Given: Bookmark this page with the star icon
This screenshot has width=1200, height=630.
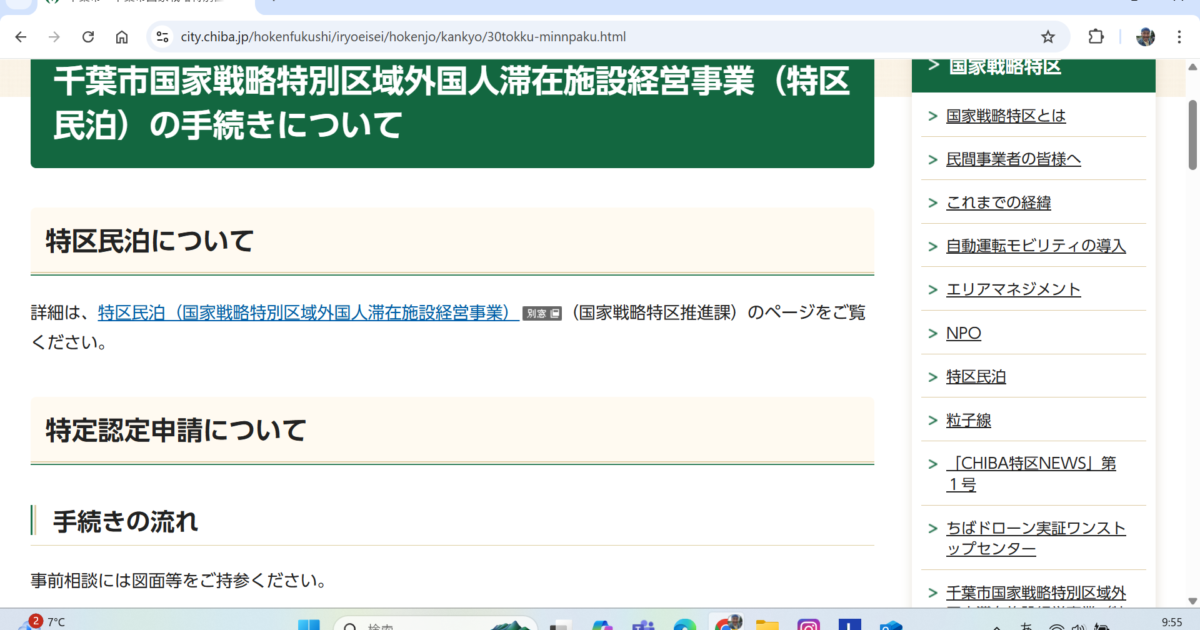Looking at the screenshot, I should (1048, 37).
